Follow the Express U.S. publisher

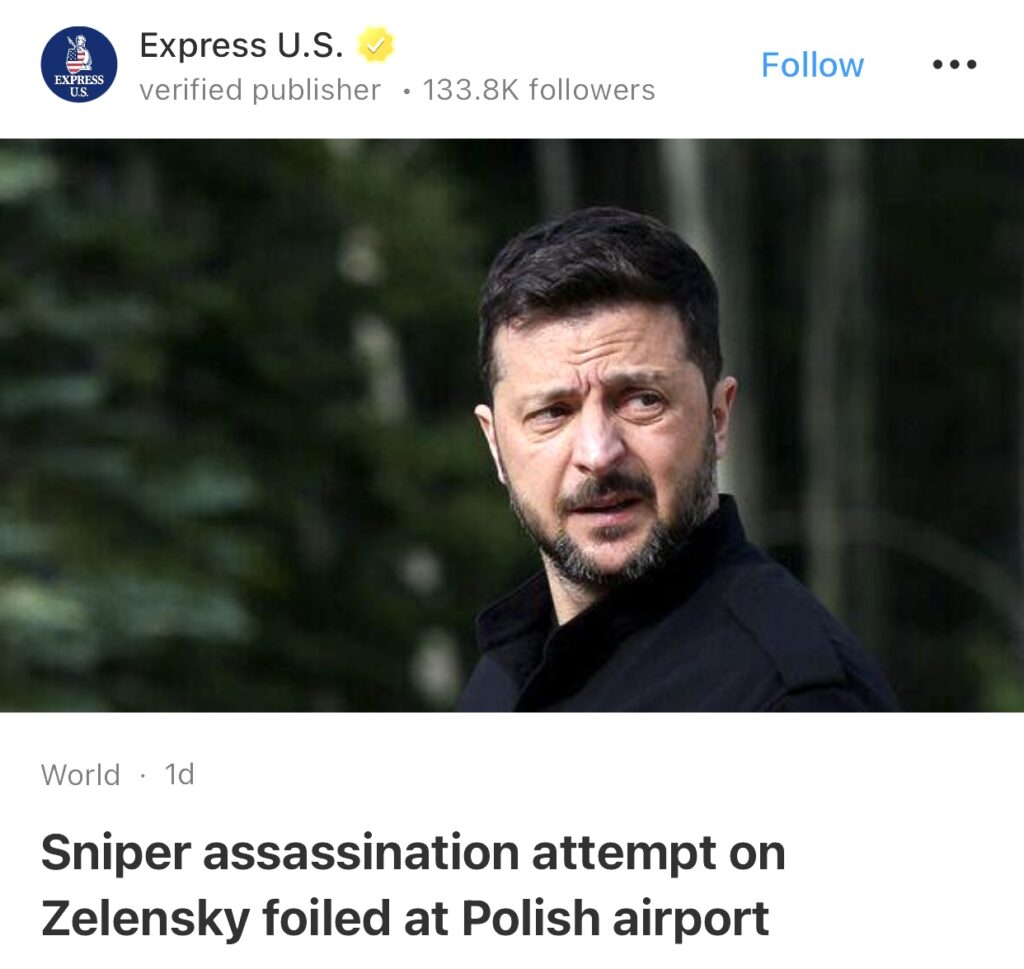[812, 65]
